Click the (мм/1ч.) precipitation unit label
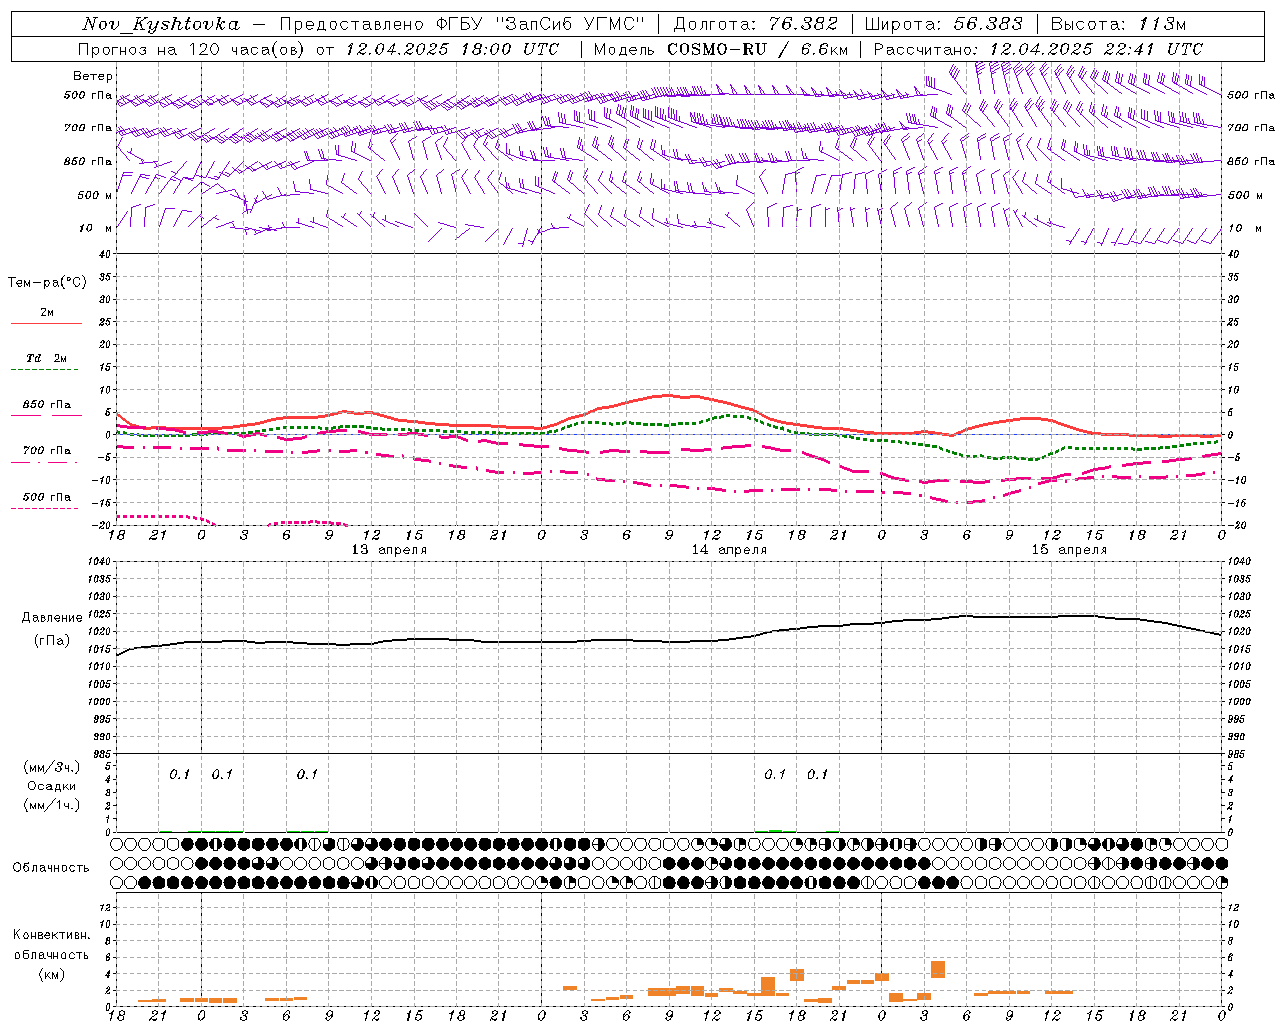 52,805
